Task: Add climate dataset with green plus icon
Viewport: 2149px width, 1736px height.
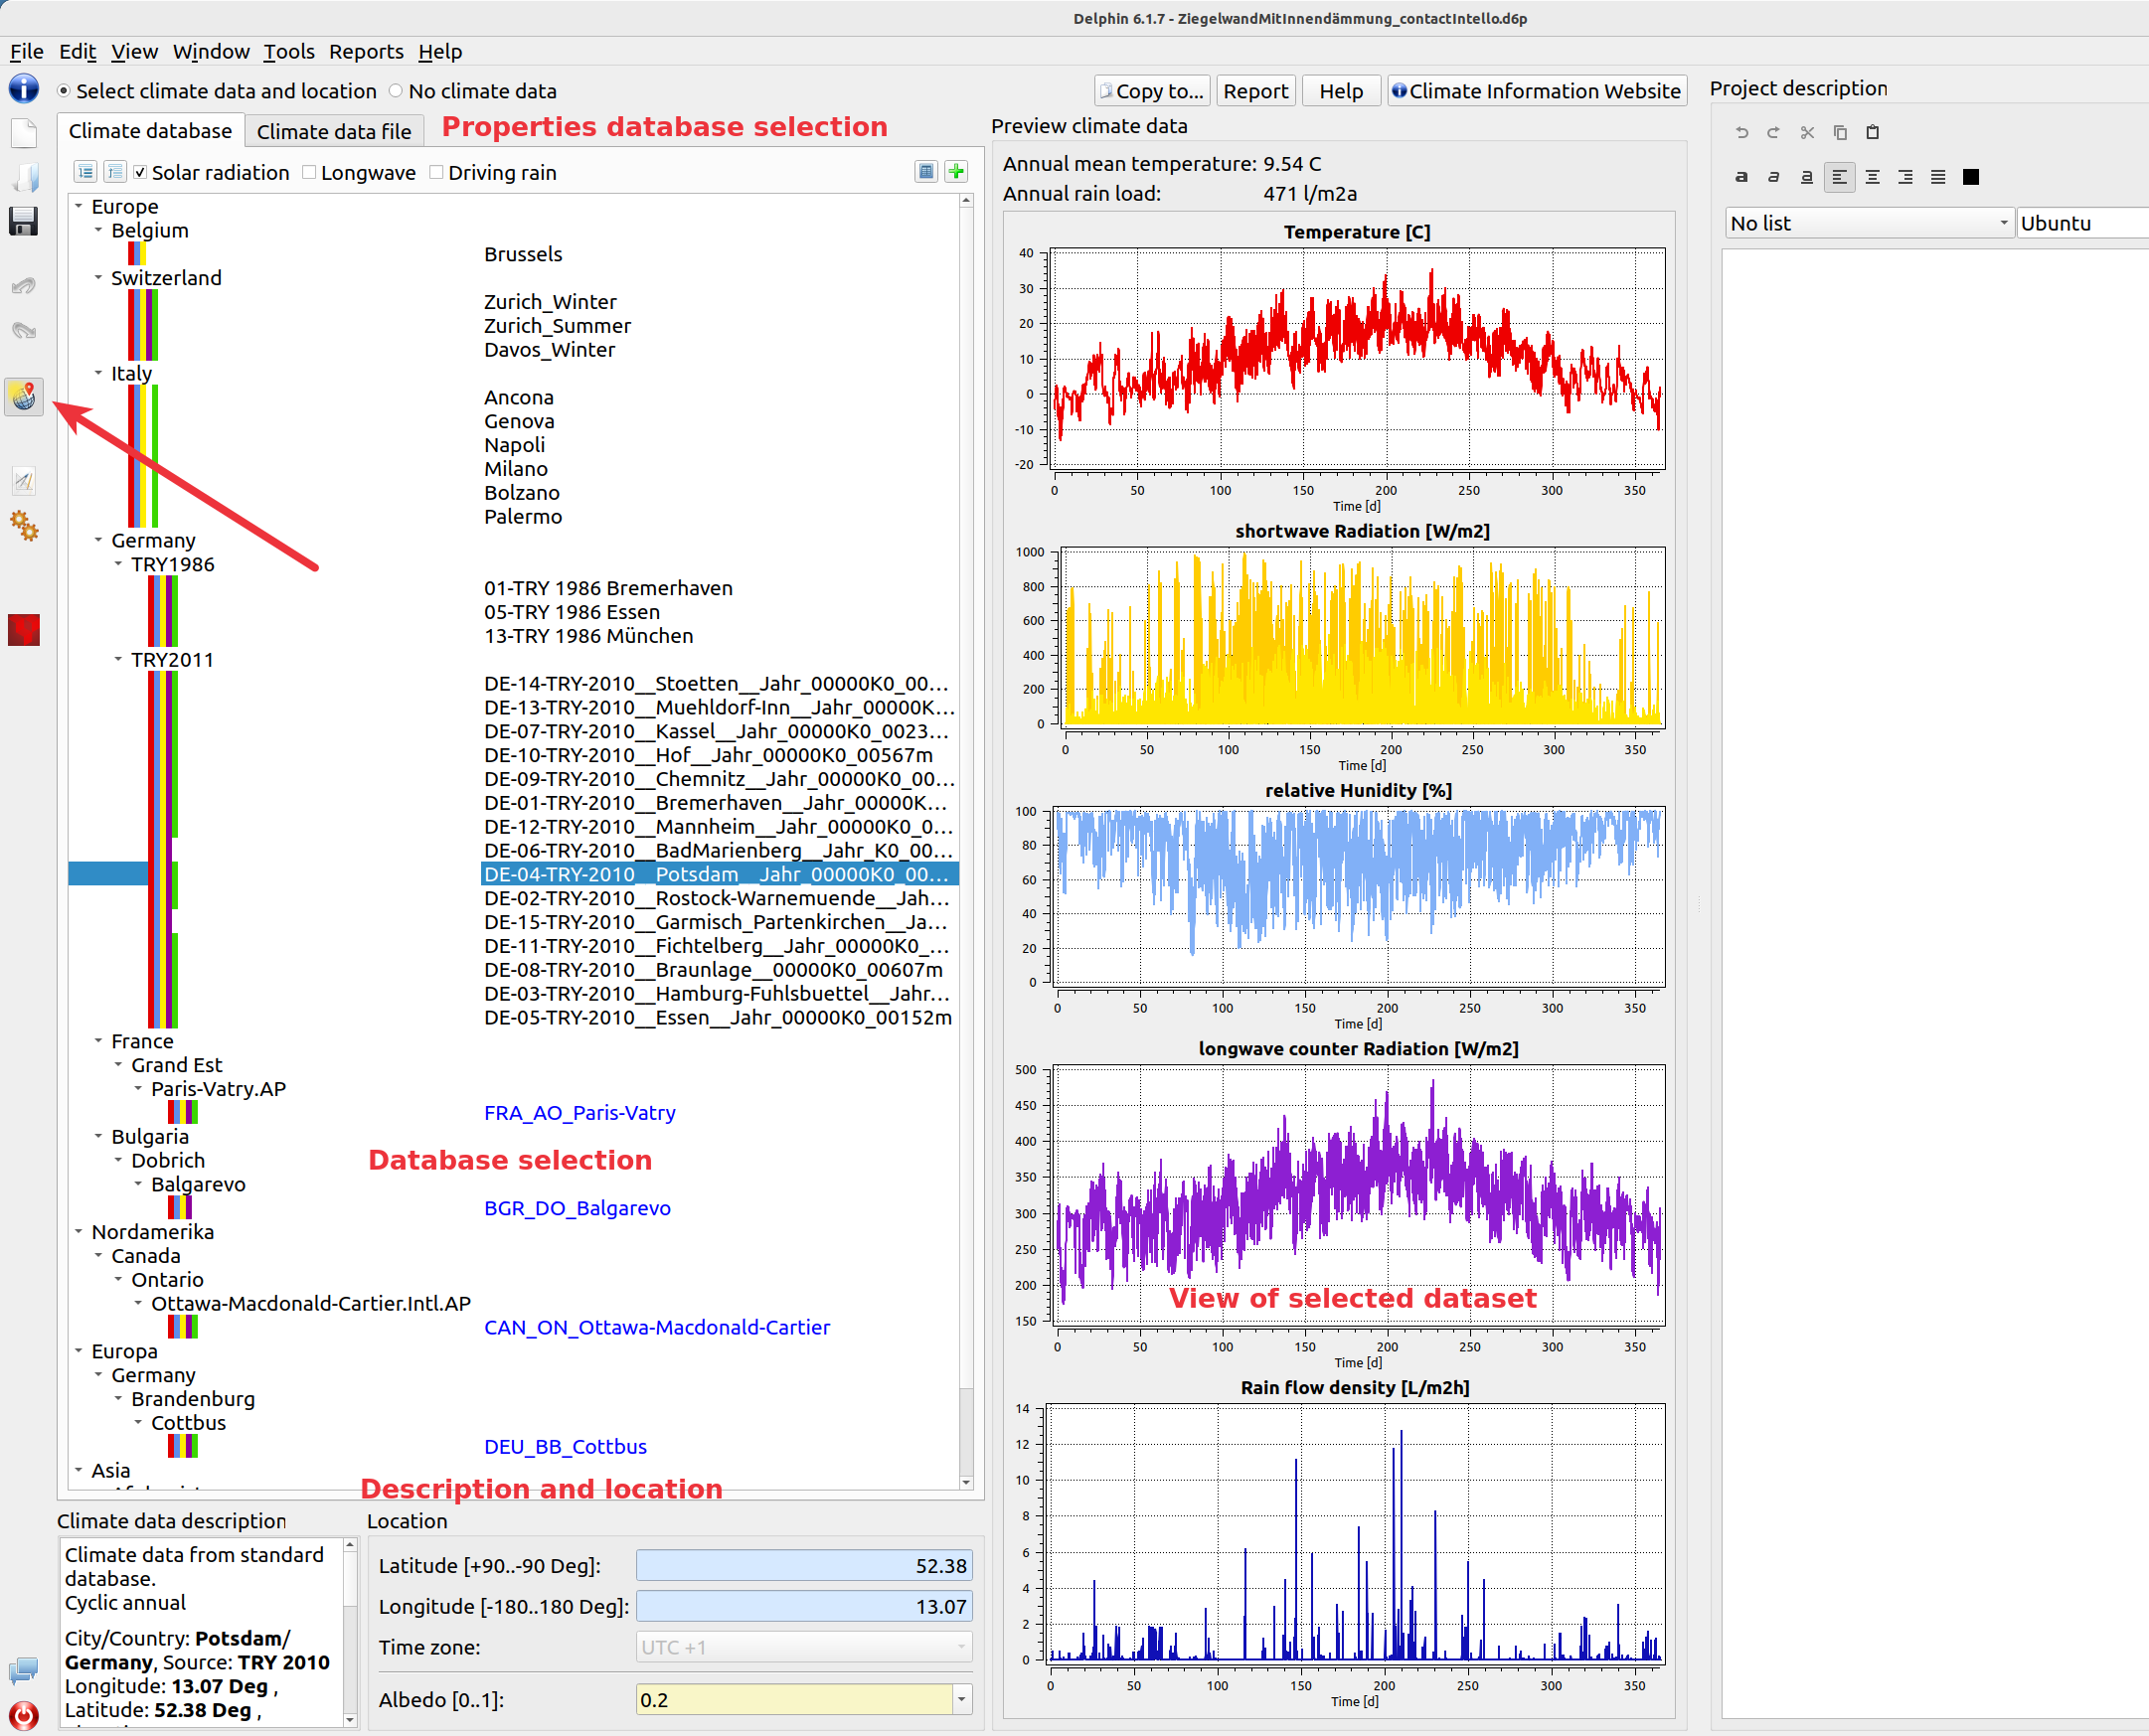Action: click(x=956, y=172)
